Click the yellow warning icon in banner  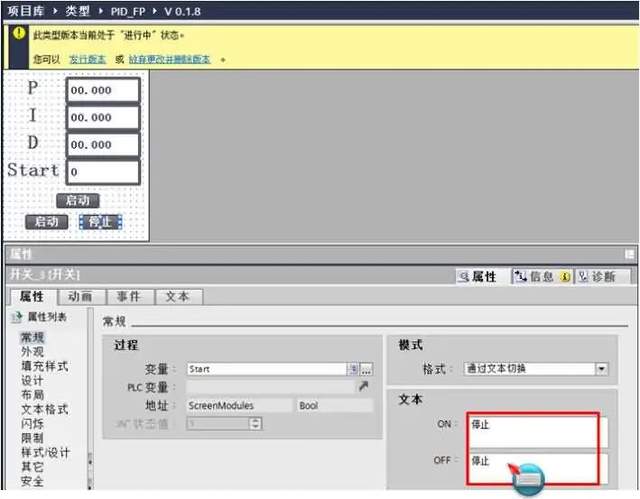click(x=19, y=33)
